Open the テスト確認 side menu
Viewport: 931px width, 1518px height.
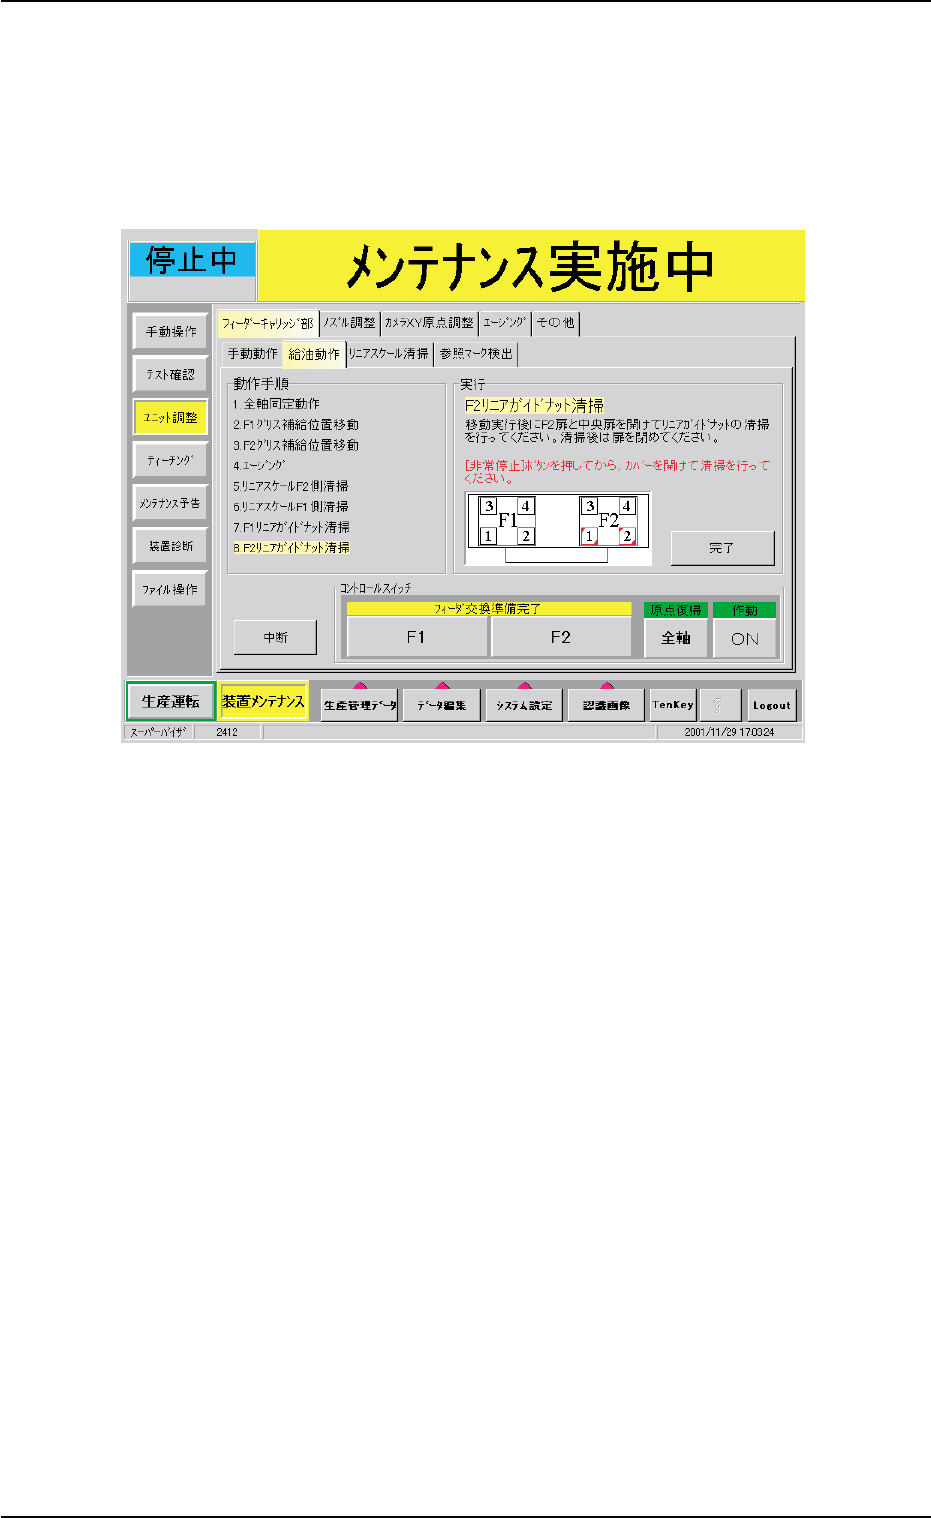[170, 374]
